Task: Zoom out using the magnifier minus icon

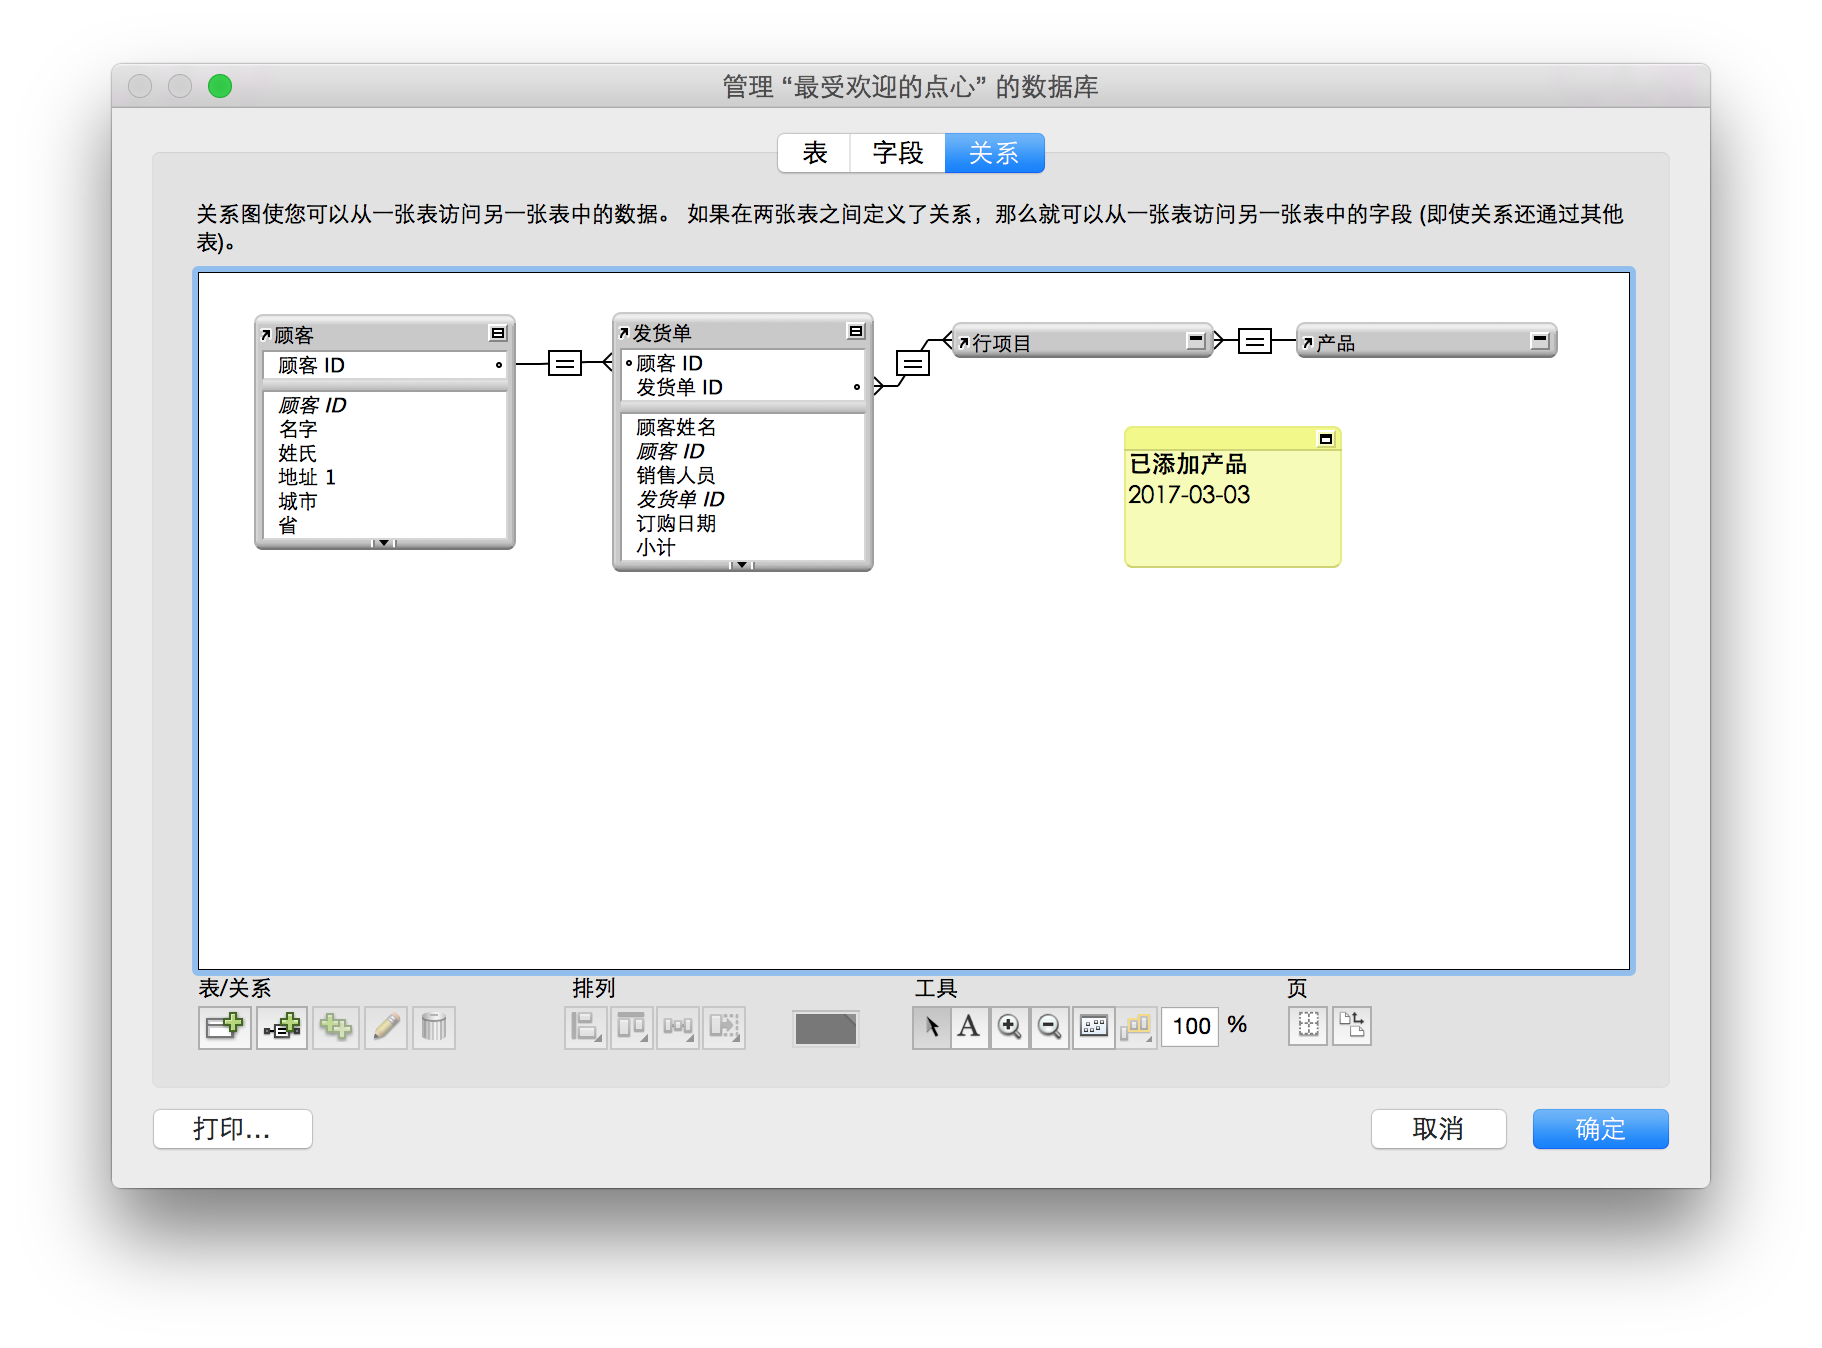Action: pos(1049,1027)
